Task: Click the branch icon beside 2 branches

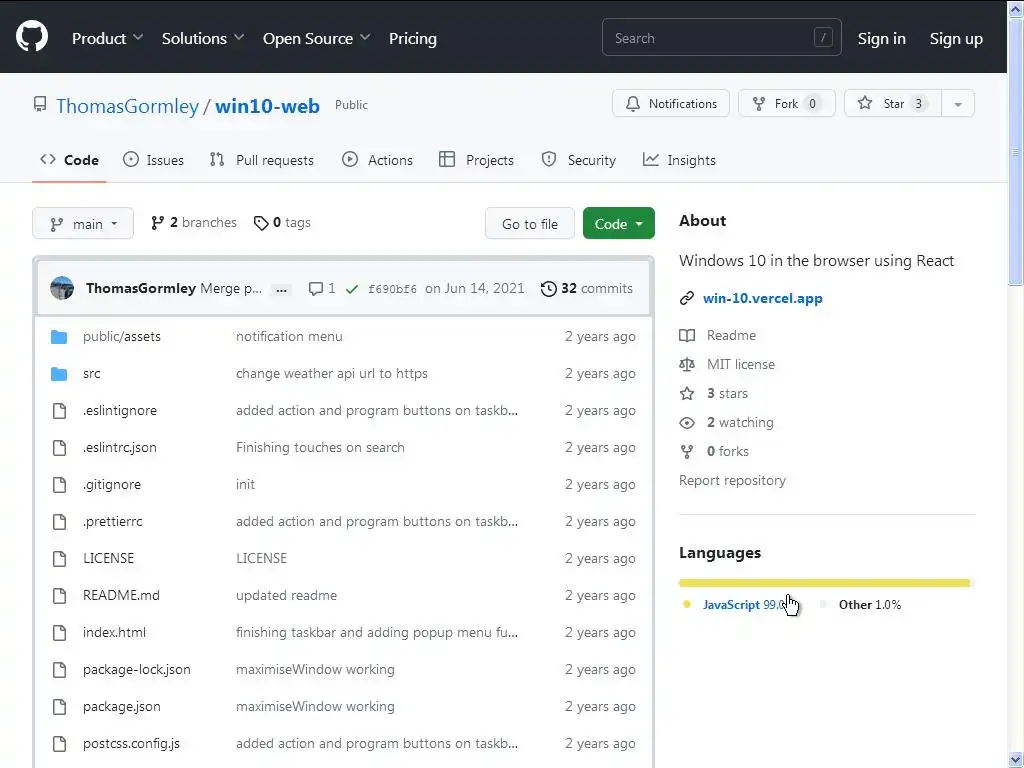Action: point(157,223)
